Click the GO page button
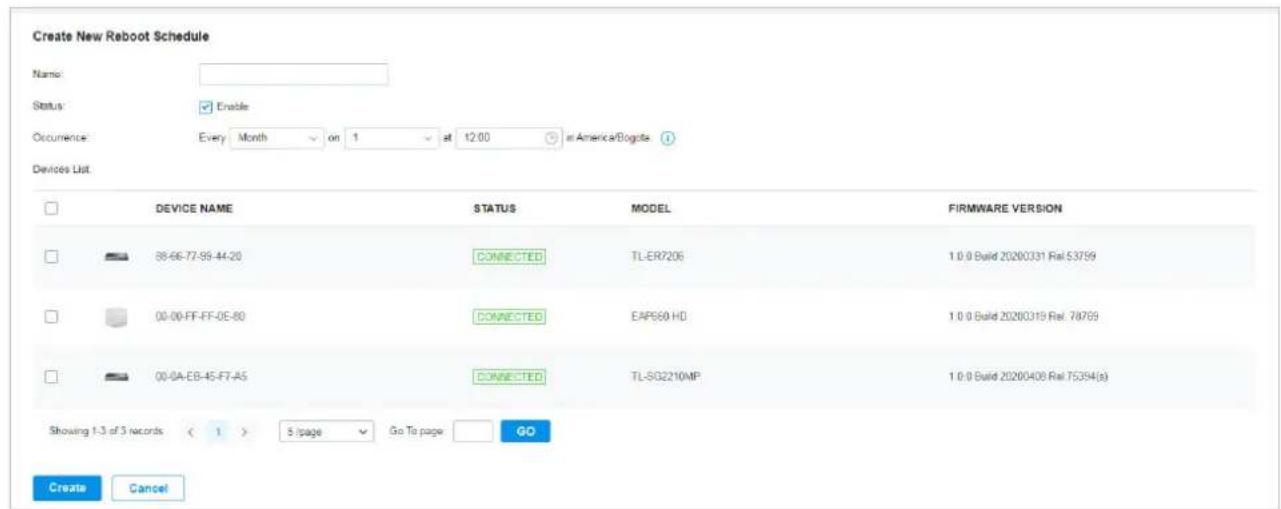The width and height of the screenshot is (1281, 509). click(526, 432)
